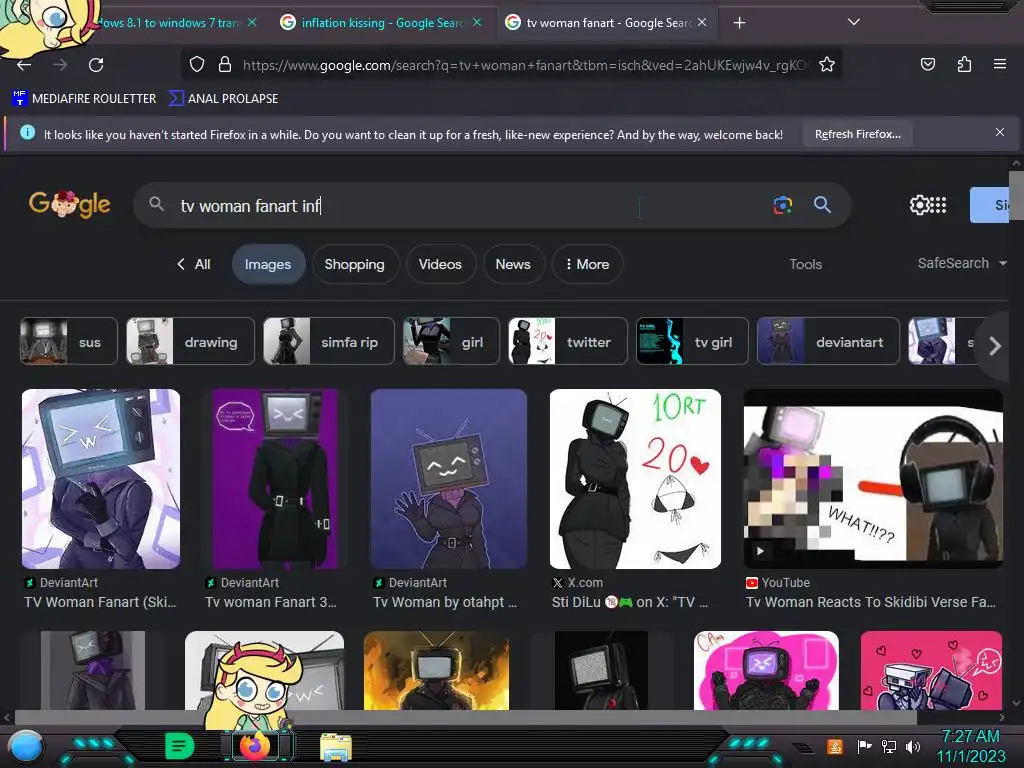Click the horizontal page scrollbar
The image size is (1024, 768).
click(x=466, y=717)
